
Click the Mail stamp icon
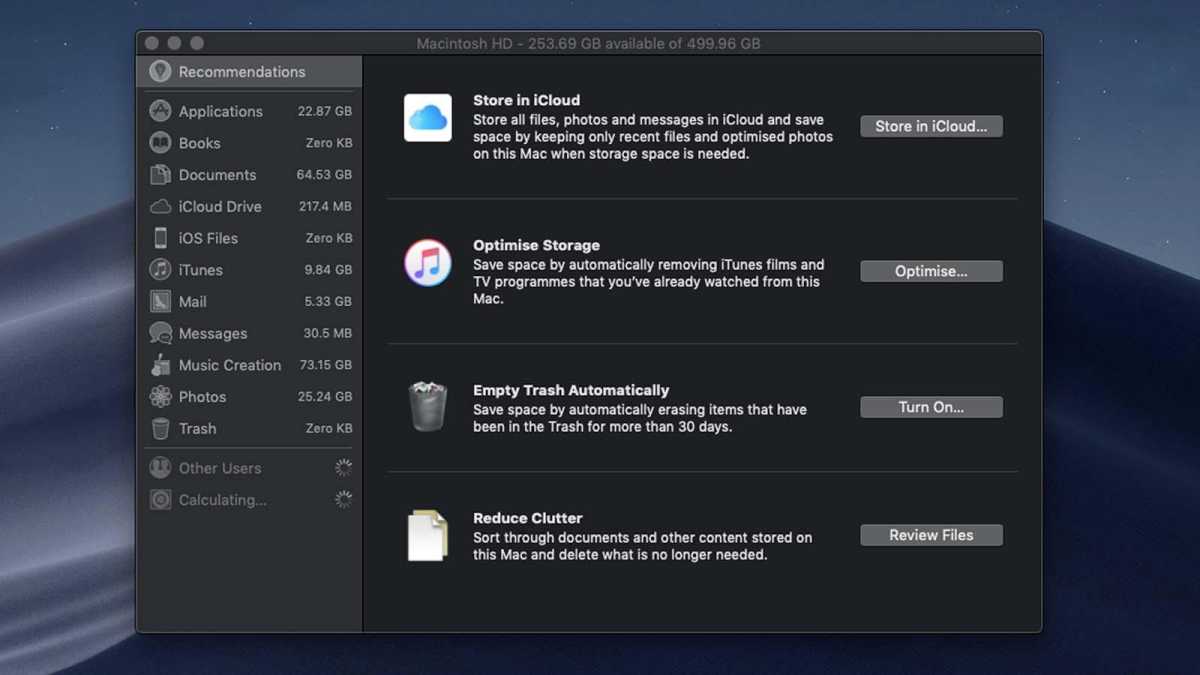[160, 301]
